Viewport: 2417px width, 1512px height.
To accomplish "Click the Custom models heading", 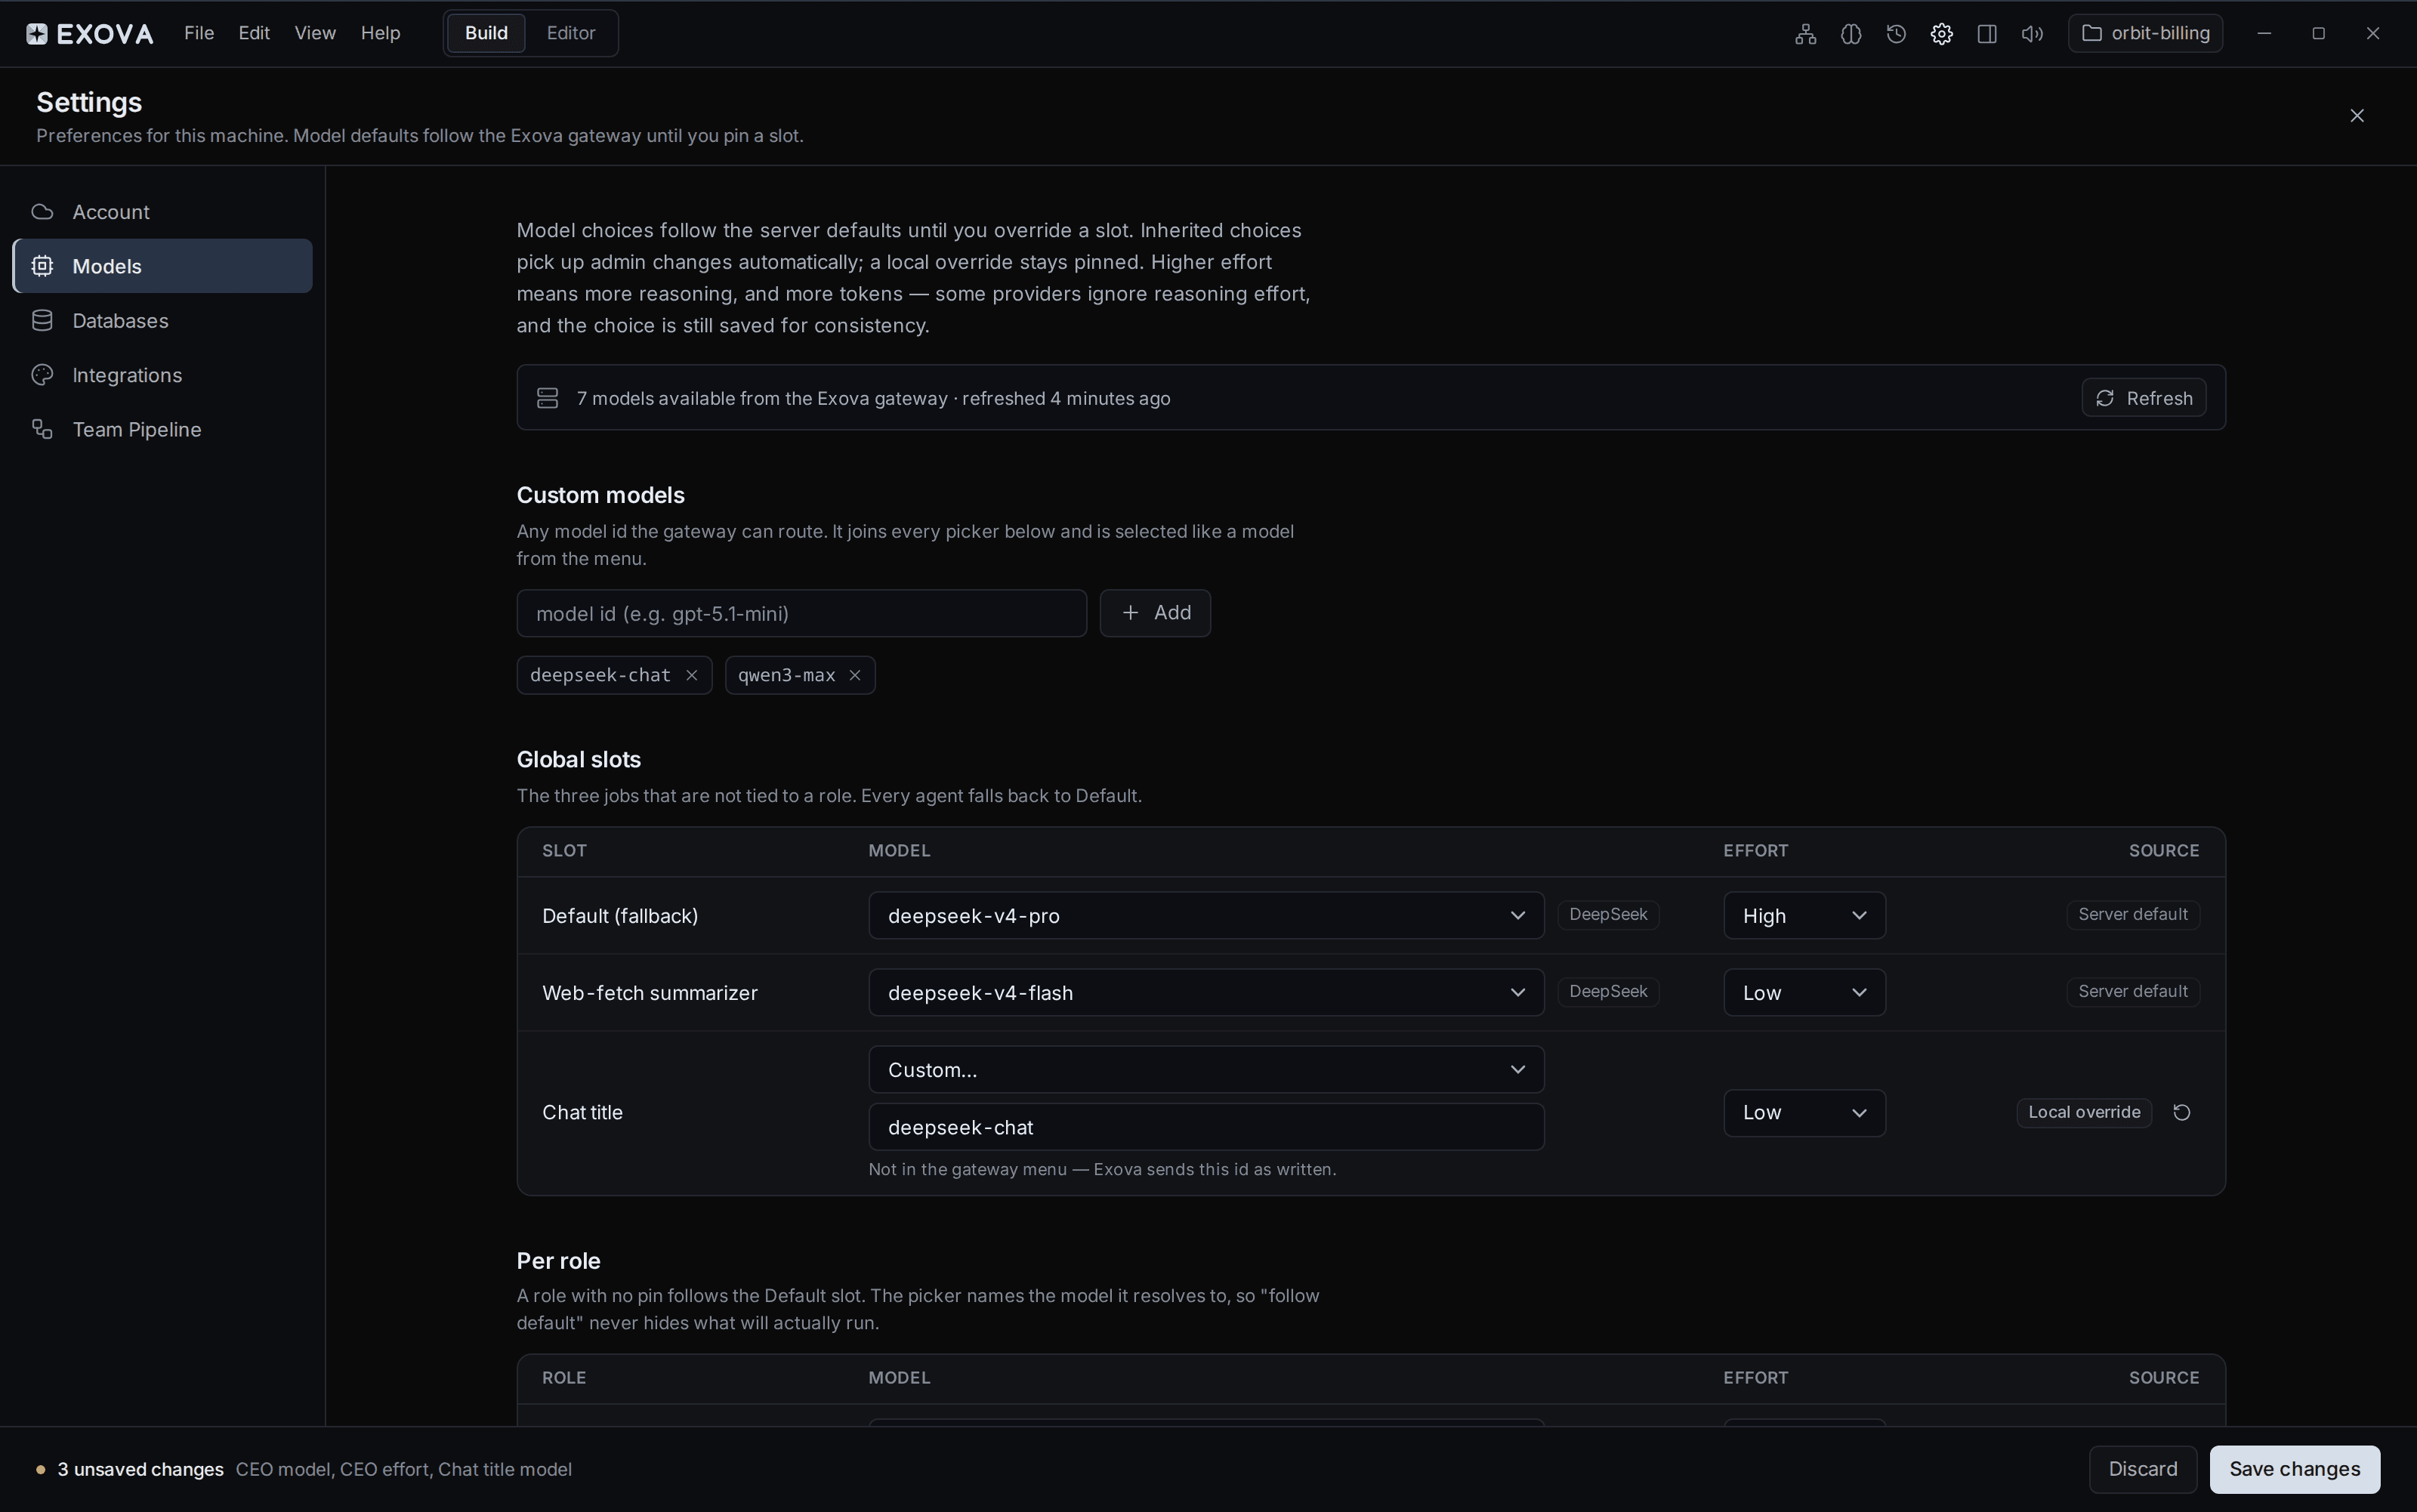I will (x=600, y=495).
